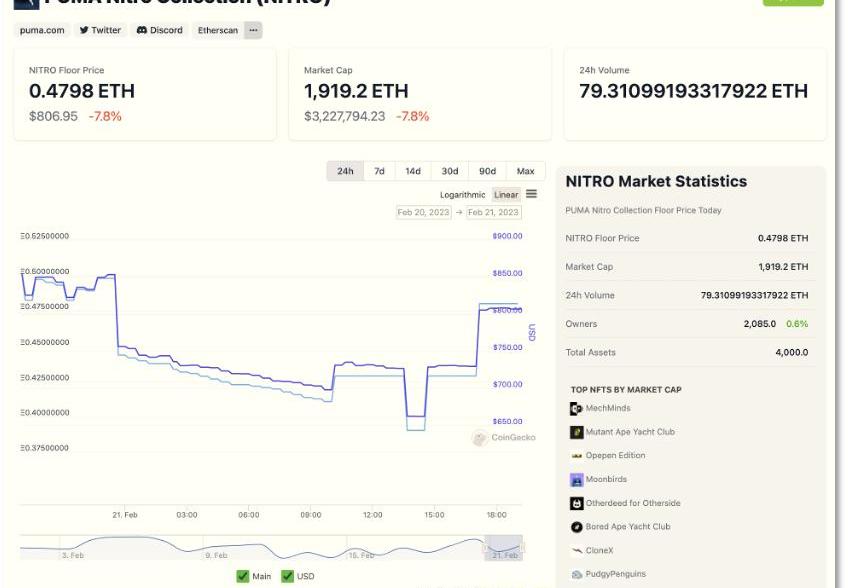The width and height of the screenshot is (848, 588).
Task: Click the Moonbirds collection icon
Action: [576, 480]
